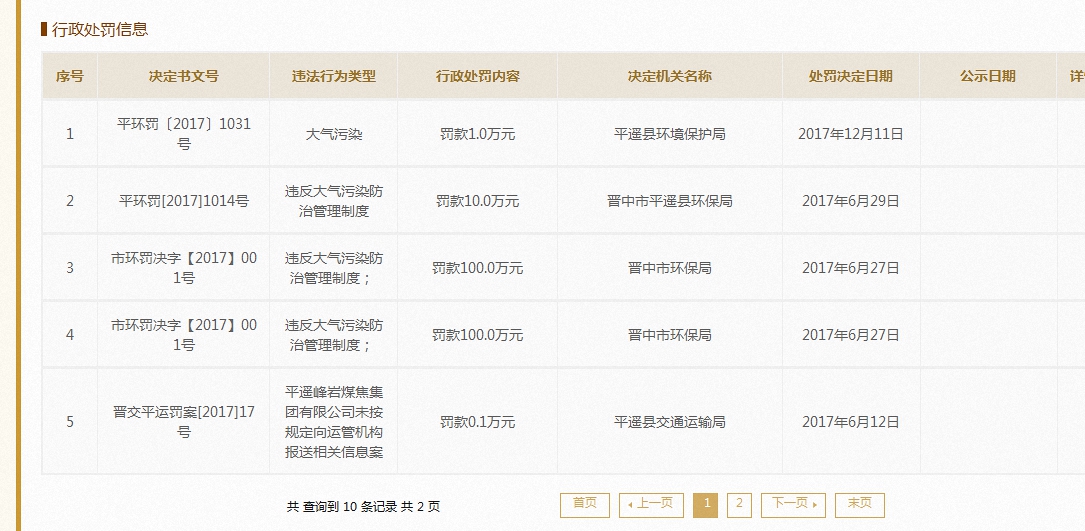Click serial number 2 cell

click(70, 201)
